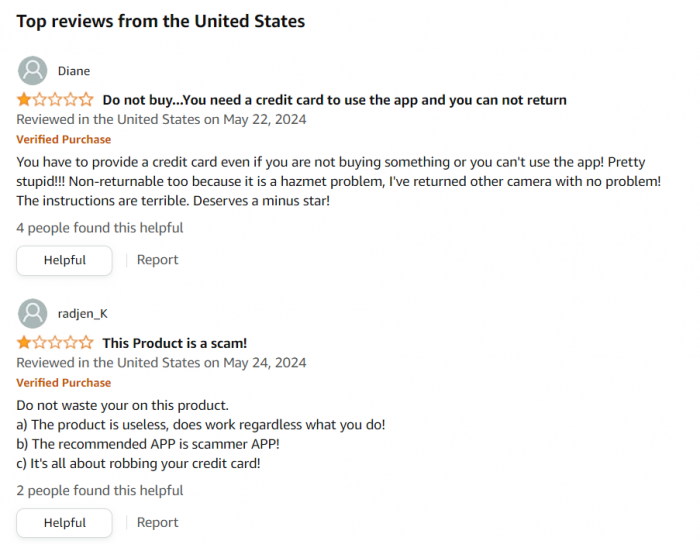The image size is (700, 544).
Task: Click '2 people found this helpful' text
Action: coord(100,490)
